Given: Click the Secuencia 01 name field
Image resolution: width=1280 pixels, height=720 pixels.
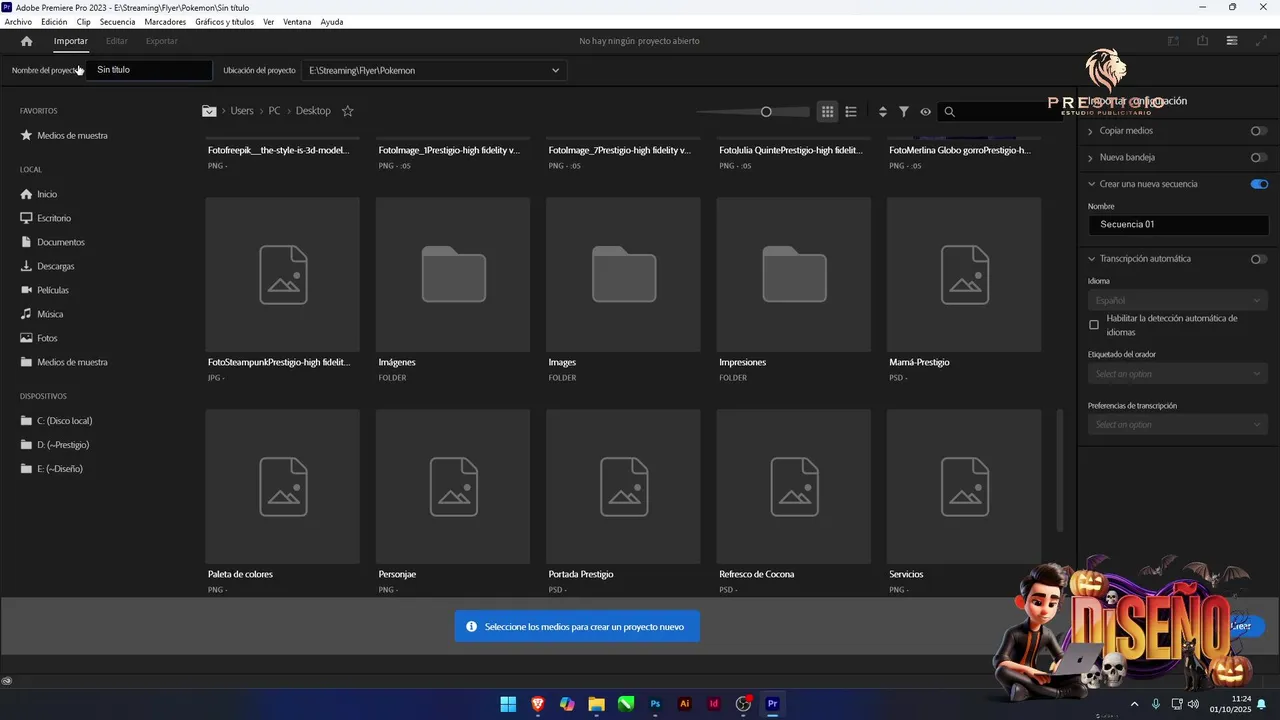Looking at the screenshot, I should pos(1178,225).
